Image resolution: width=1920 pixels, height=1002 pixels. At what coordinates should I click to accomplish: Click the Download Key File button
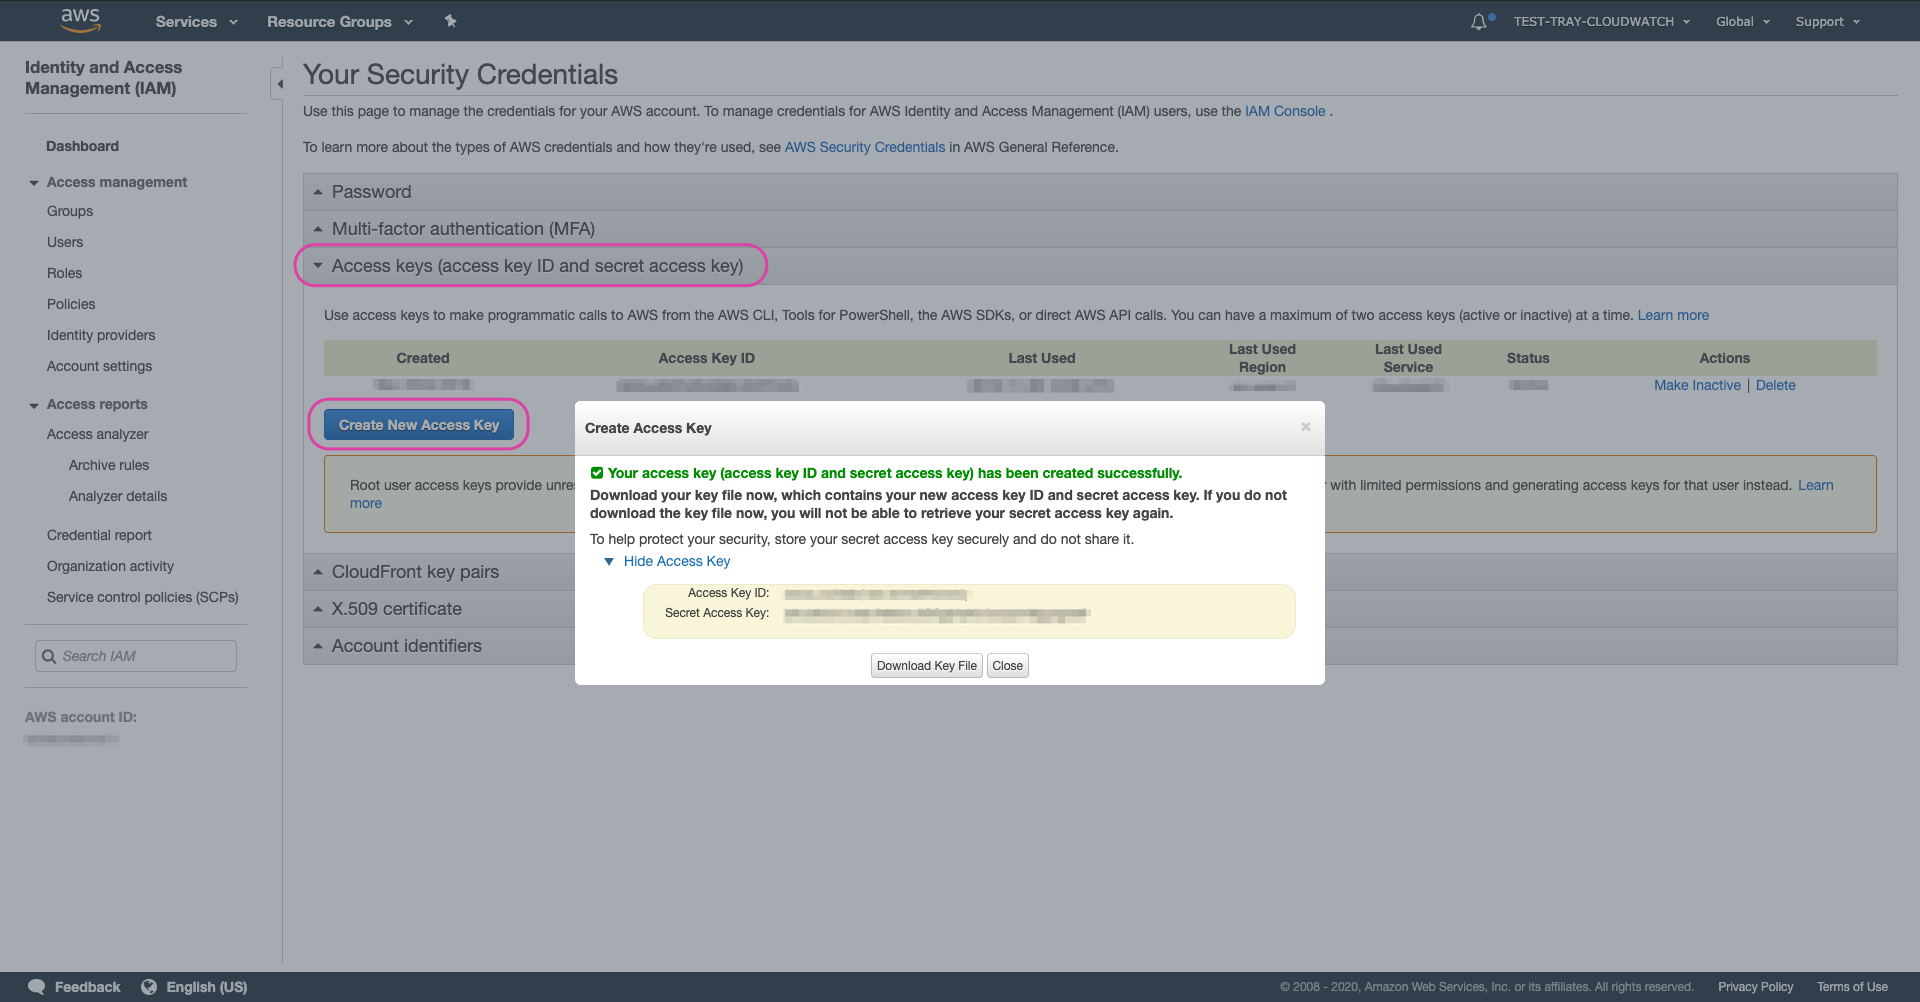pos(926,666)
